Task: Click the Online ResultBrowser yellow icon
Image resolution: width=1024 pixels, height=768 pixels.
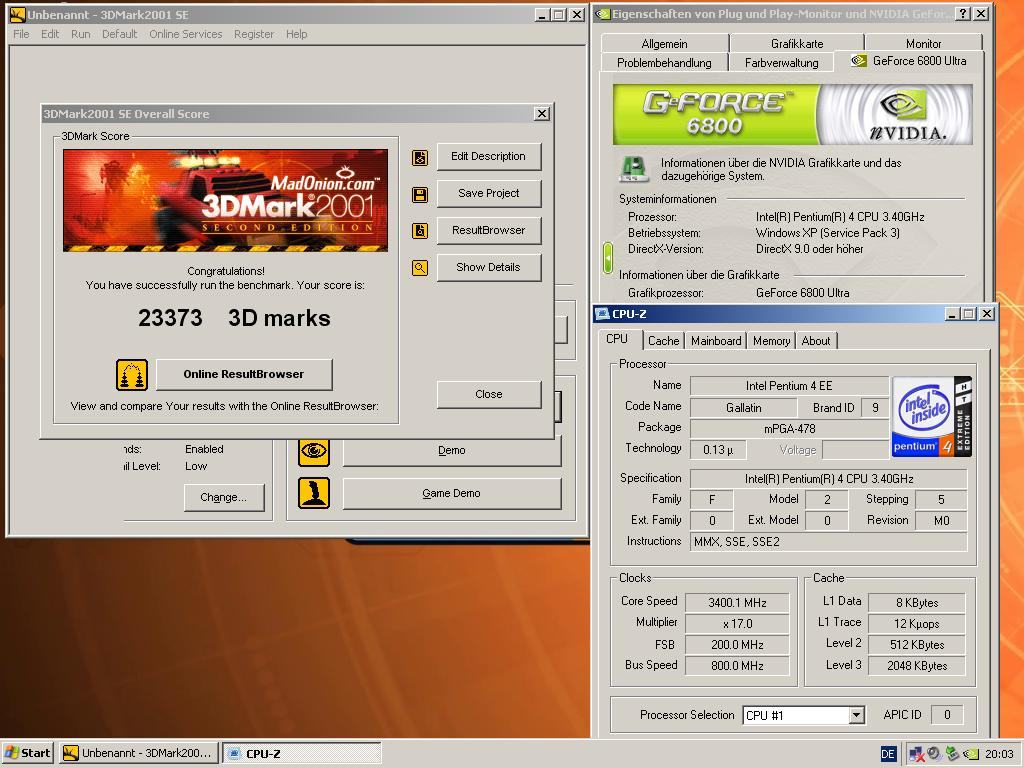Action: click(132, 375)
